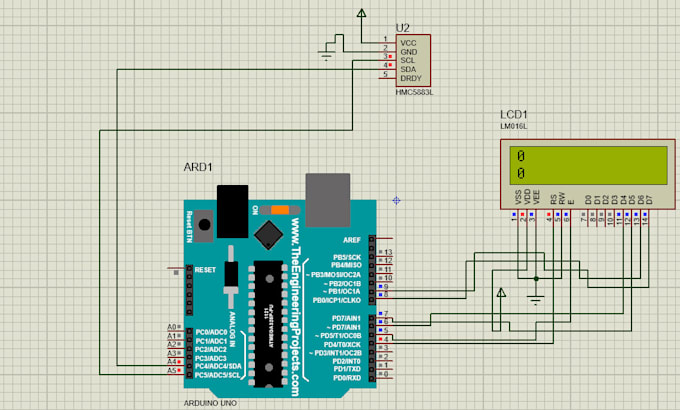Click the SDA pin label on U2
Screen dimensions: 680x410
pos(408,69)
